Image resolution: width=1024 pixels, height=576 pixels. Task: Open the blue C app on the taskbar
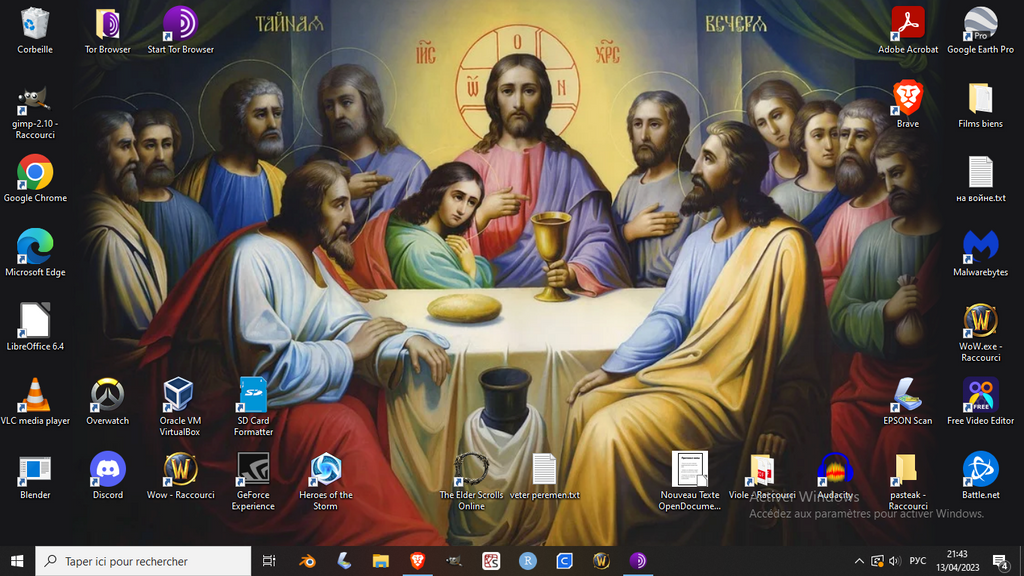[564, 561]
